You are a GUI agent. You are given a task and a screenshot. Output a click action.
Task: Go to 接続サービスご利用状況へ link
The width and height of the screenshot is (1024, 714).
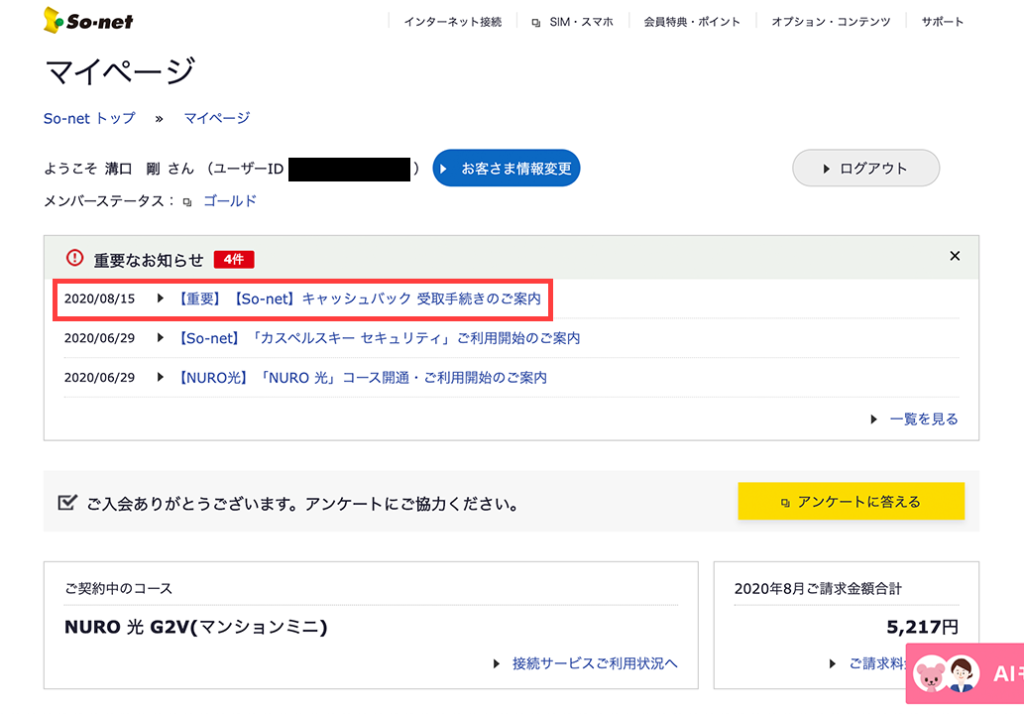[594, 663]
